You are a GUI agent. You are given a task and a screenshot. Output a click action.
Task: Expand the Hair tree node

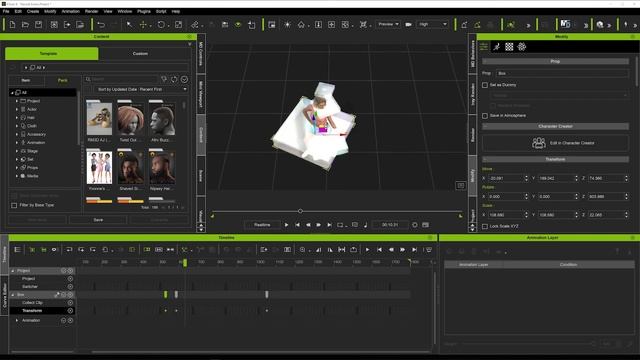[x=17, y=118]
